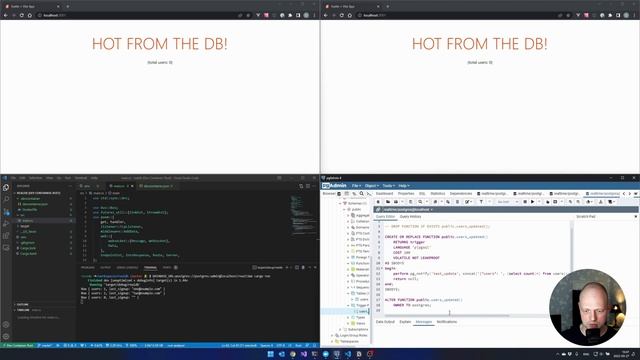The height and width of the screenshot is (360, 640).
Task: Open pgAdmin Help menu
Action: coord(404,186)
